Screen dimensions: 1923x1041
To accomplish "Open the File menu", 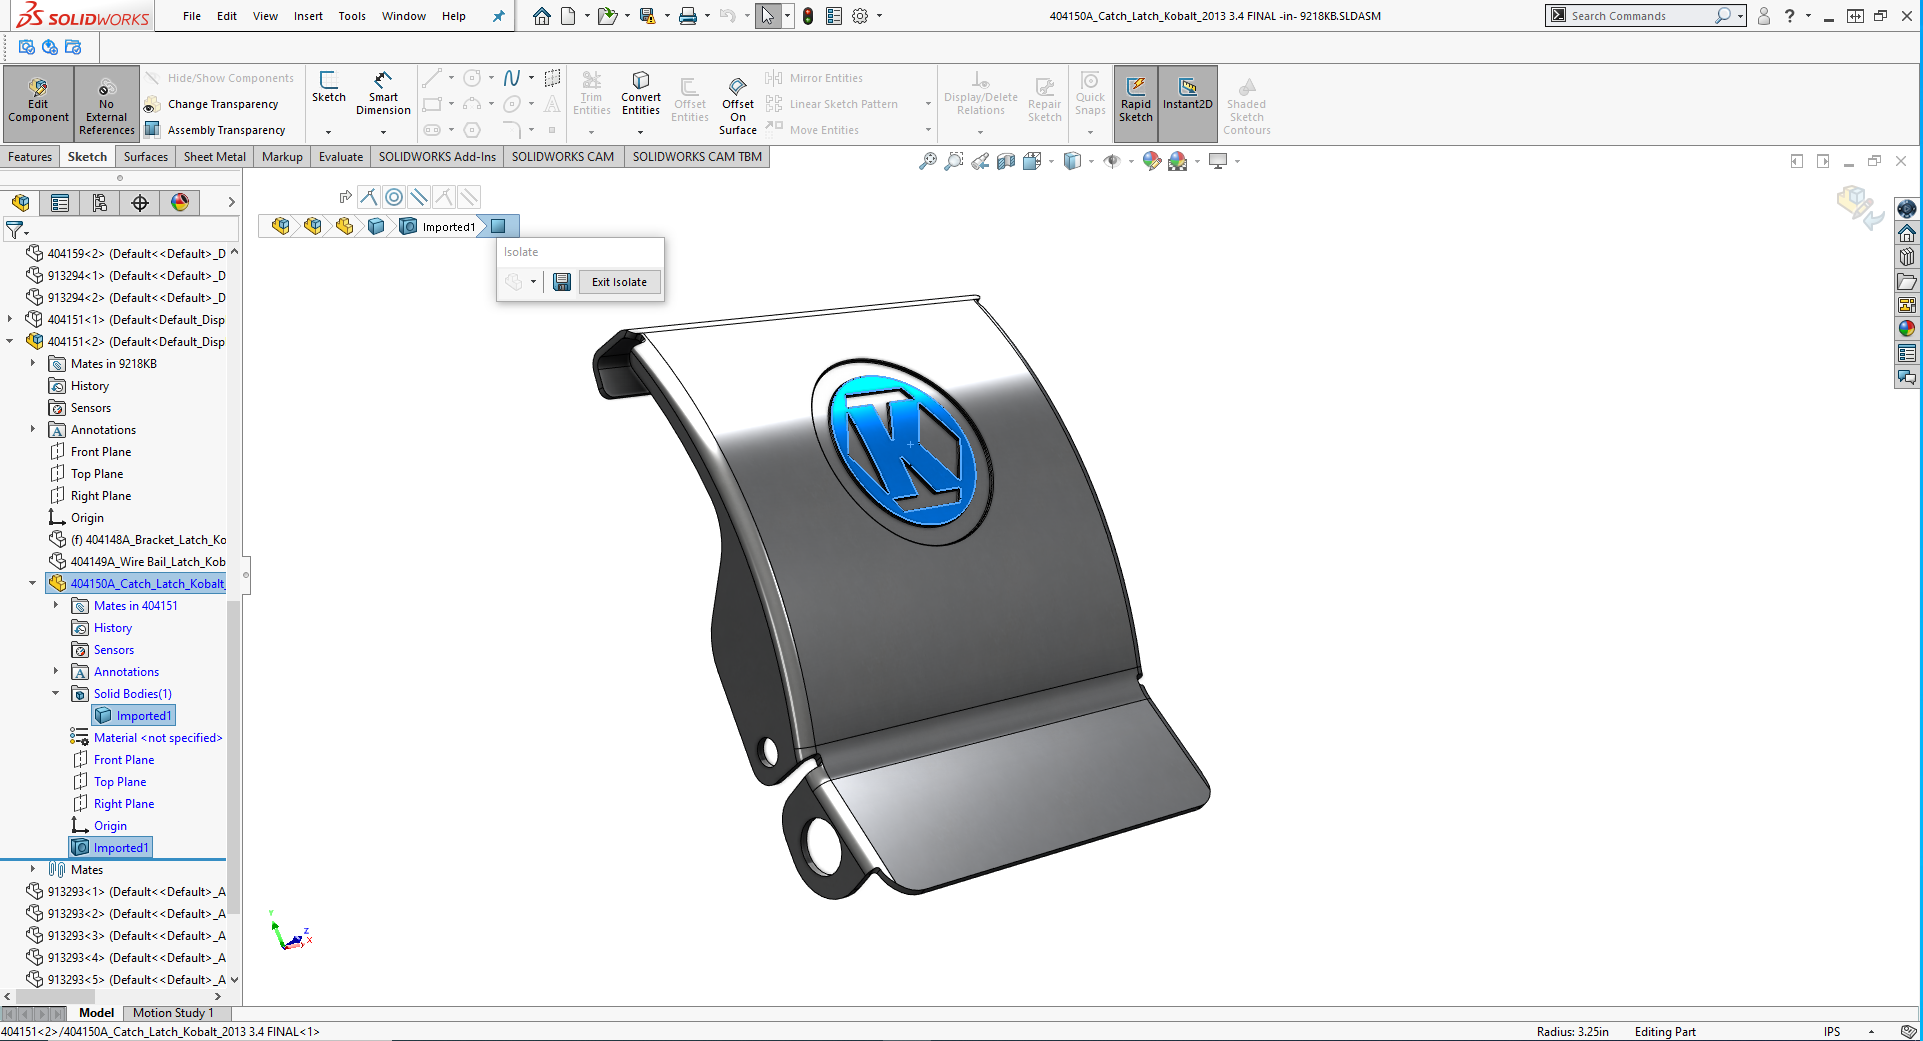I will tap(192, 16).
